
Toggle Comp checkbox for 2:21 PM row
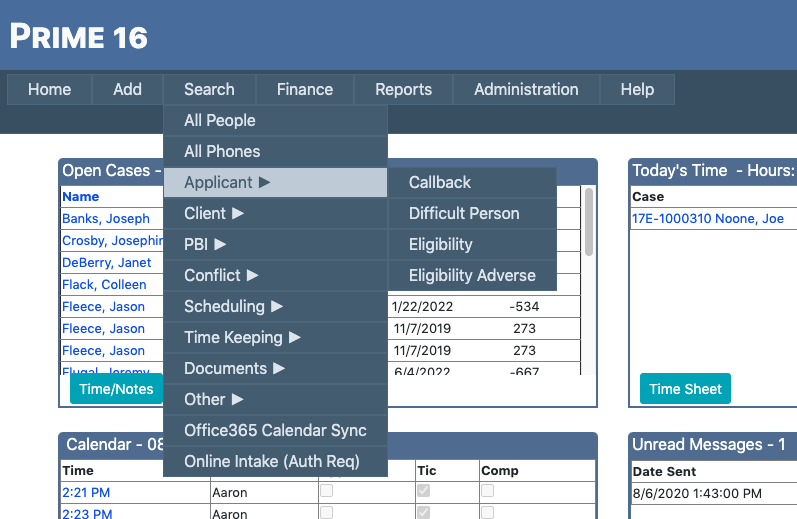[487, 491]
